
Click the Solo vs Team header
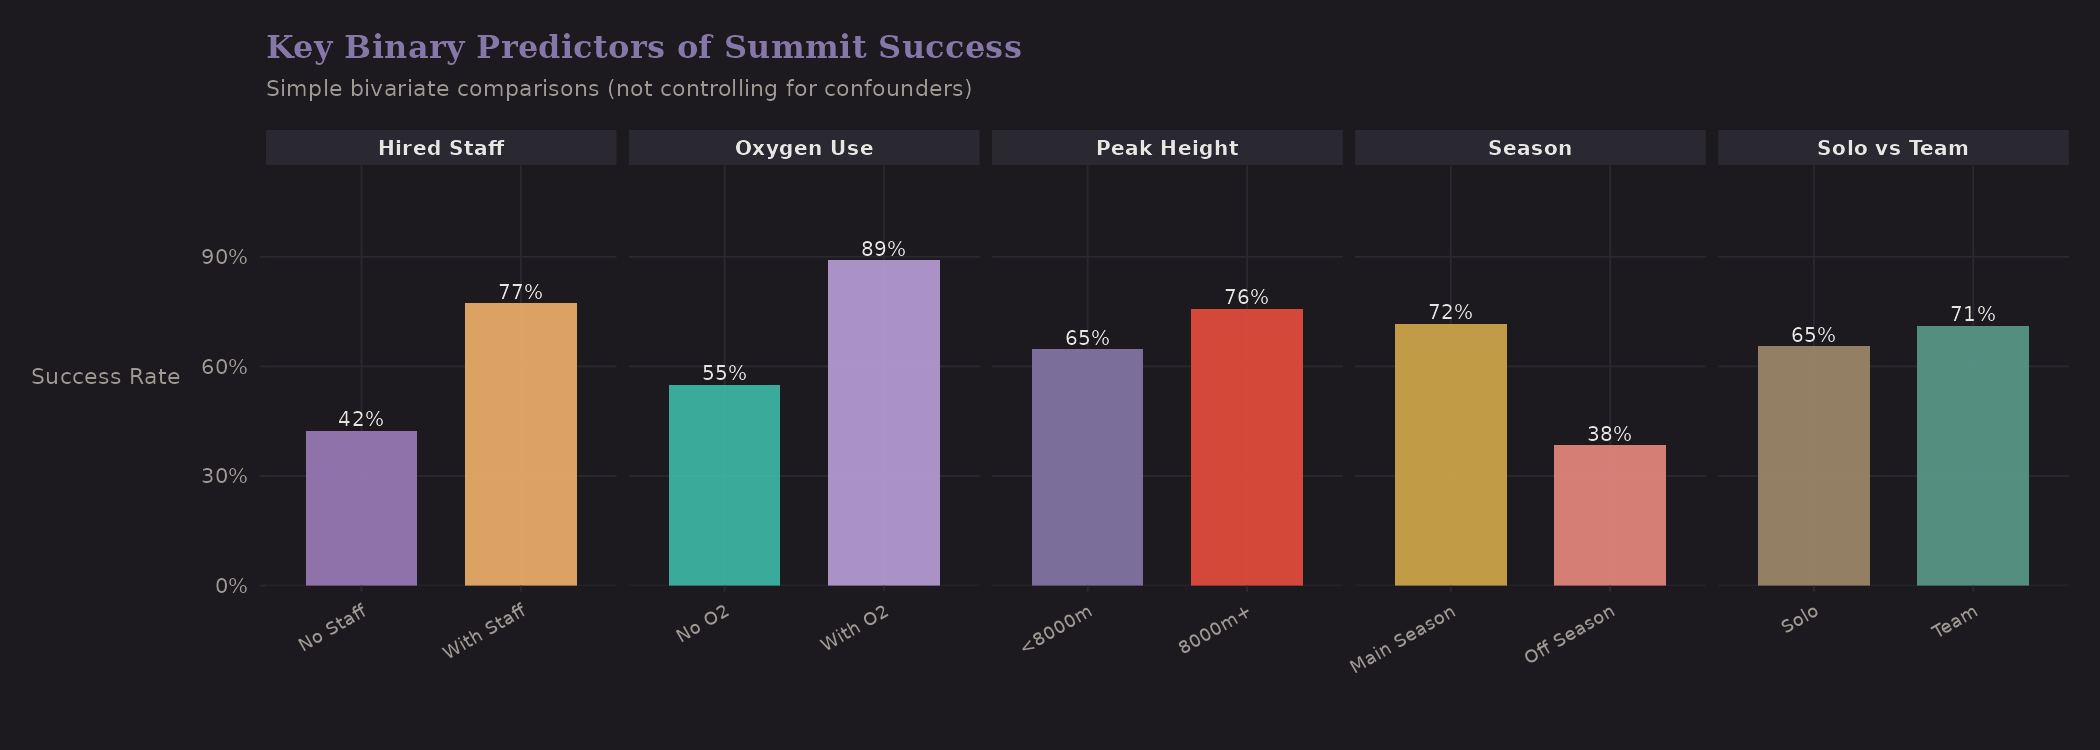1893,148
